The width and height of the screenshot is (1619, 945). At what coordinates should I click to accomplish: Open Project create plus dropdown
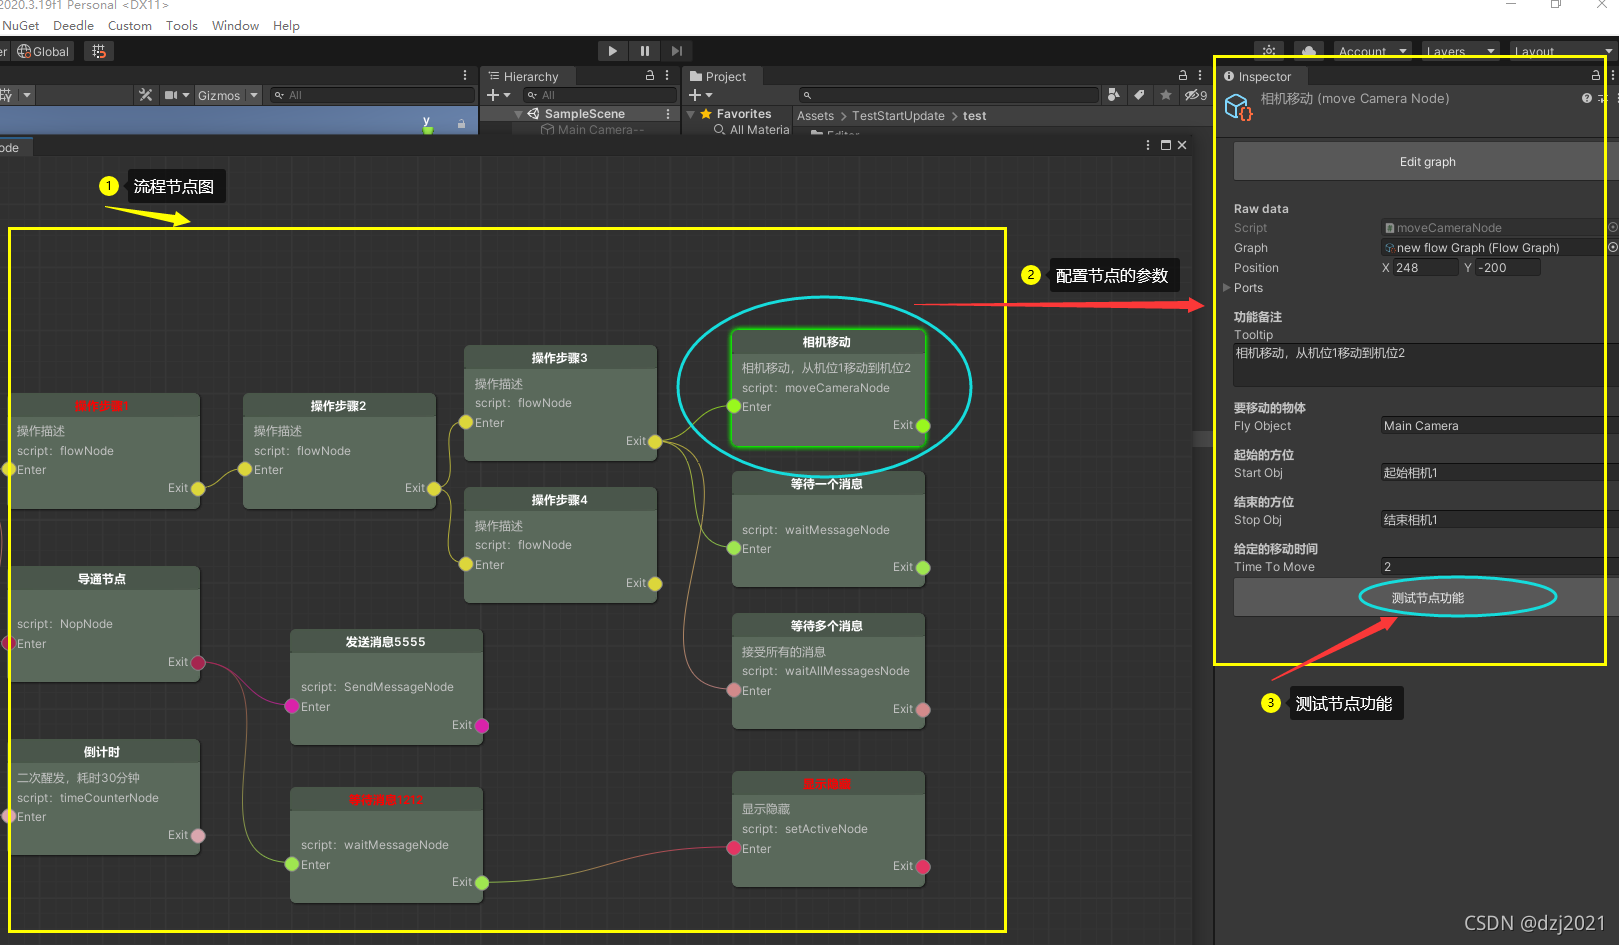click(700, 95)
